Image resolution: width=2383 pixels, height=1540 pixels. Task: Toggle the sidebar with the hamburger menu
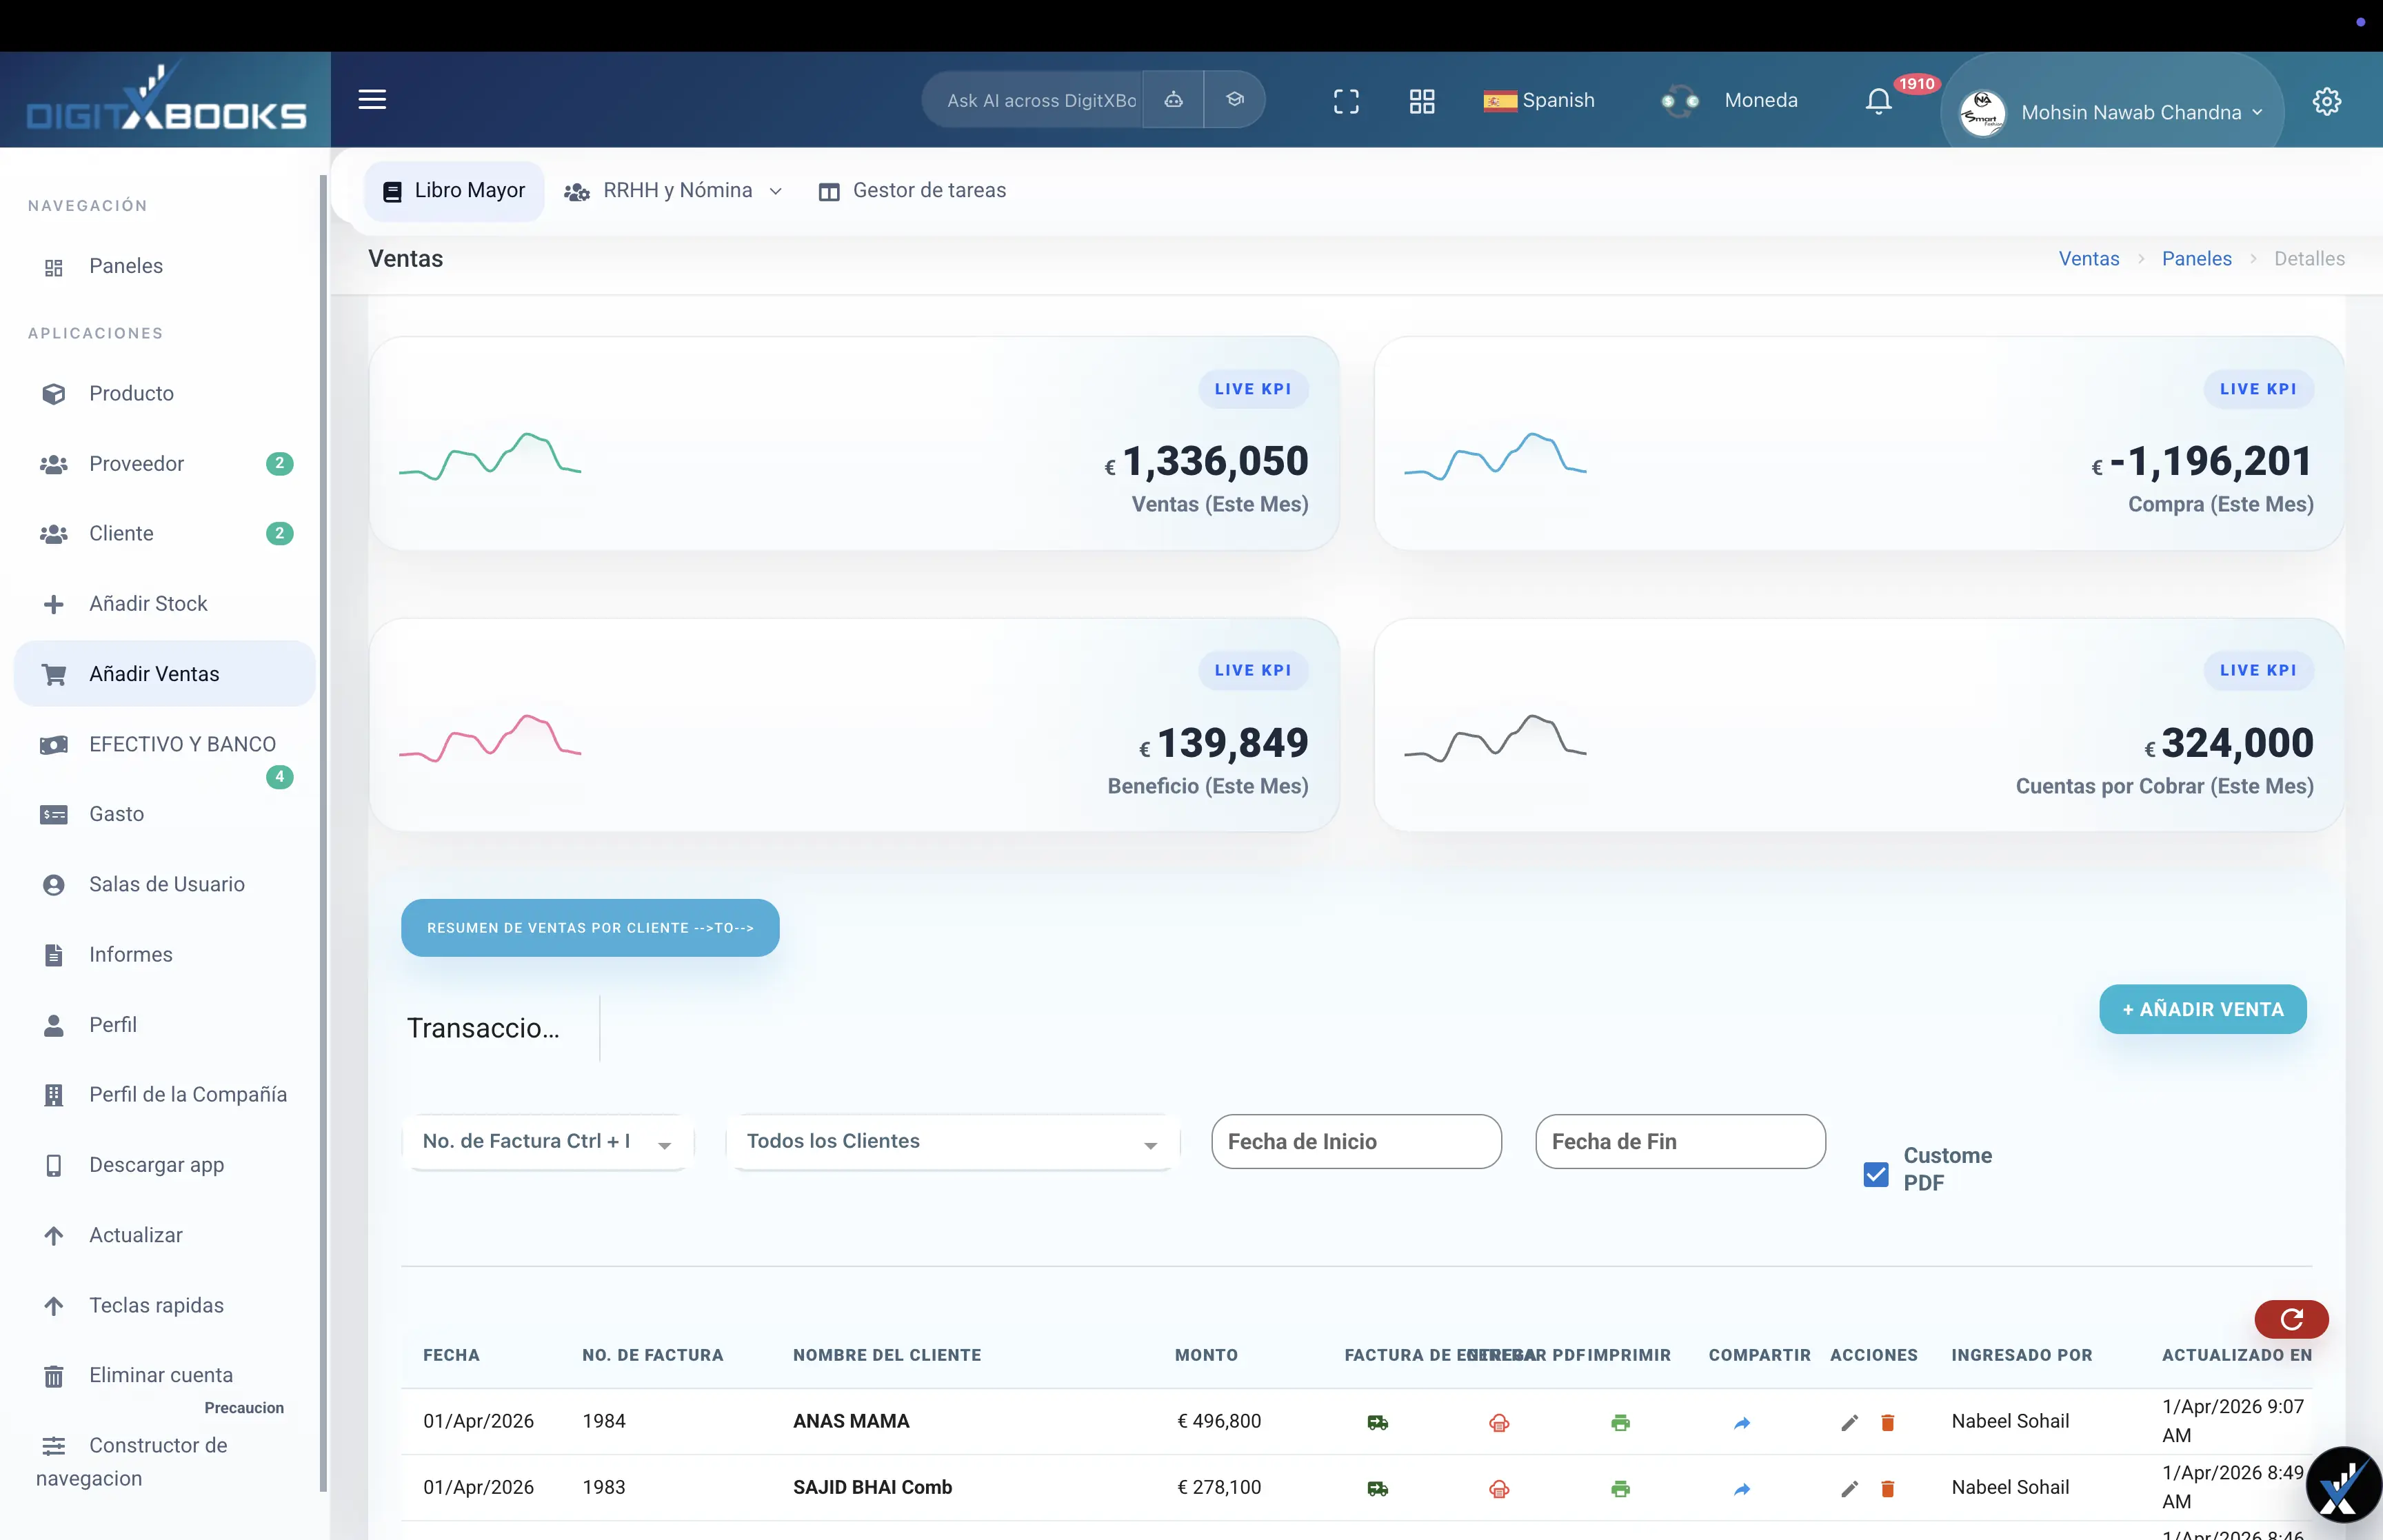372,99
